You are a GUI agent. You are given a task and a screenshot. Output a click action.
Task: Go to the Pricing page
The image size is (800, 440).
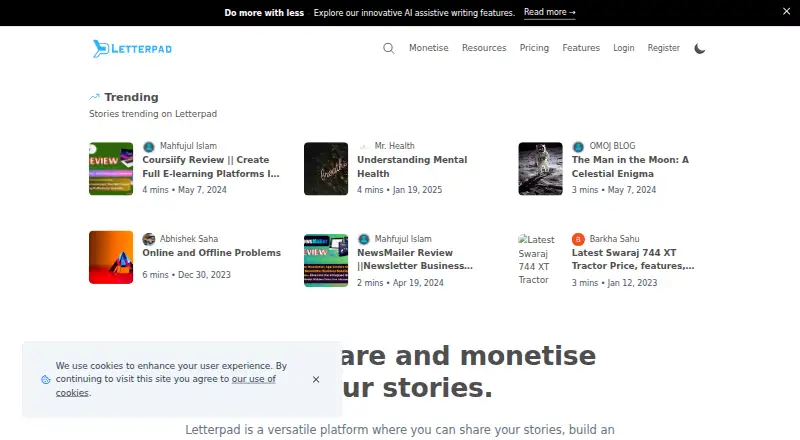tap(534, 48)
